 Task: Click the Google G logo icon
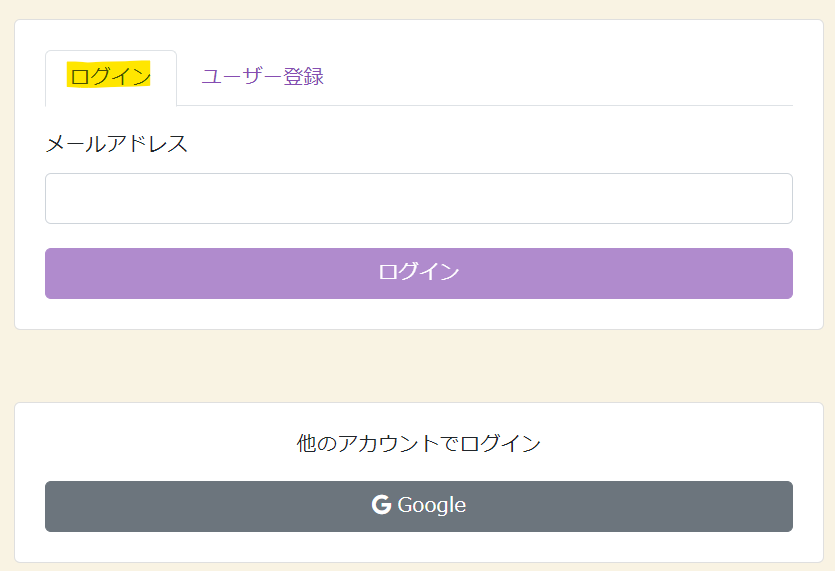click(381, 504)
